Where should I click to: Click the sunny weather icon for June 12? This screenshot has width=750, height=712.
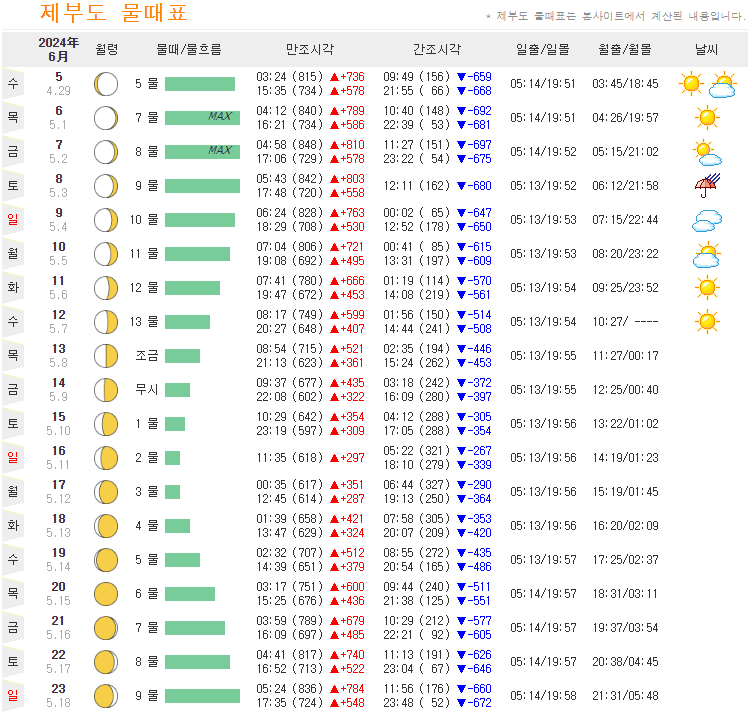[707, 322]
